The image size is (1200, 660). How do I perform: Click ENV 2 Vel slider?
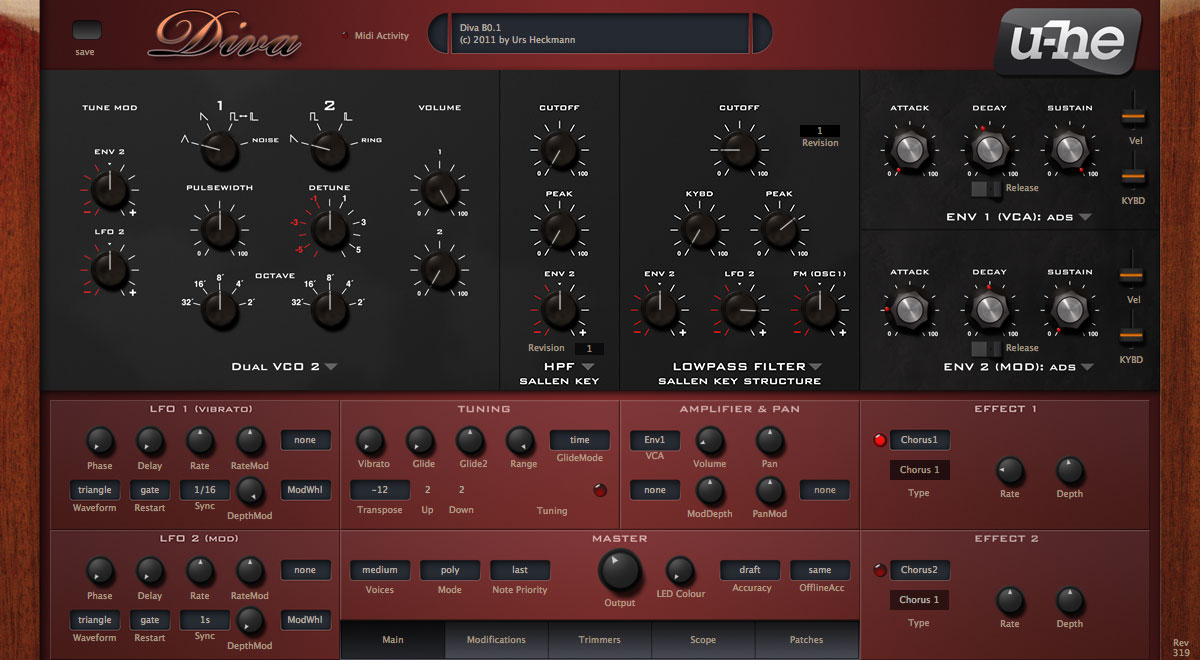tap(1132, 276)
